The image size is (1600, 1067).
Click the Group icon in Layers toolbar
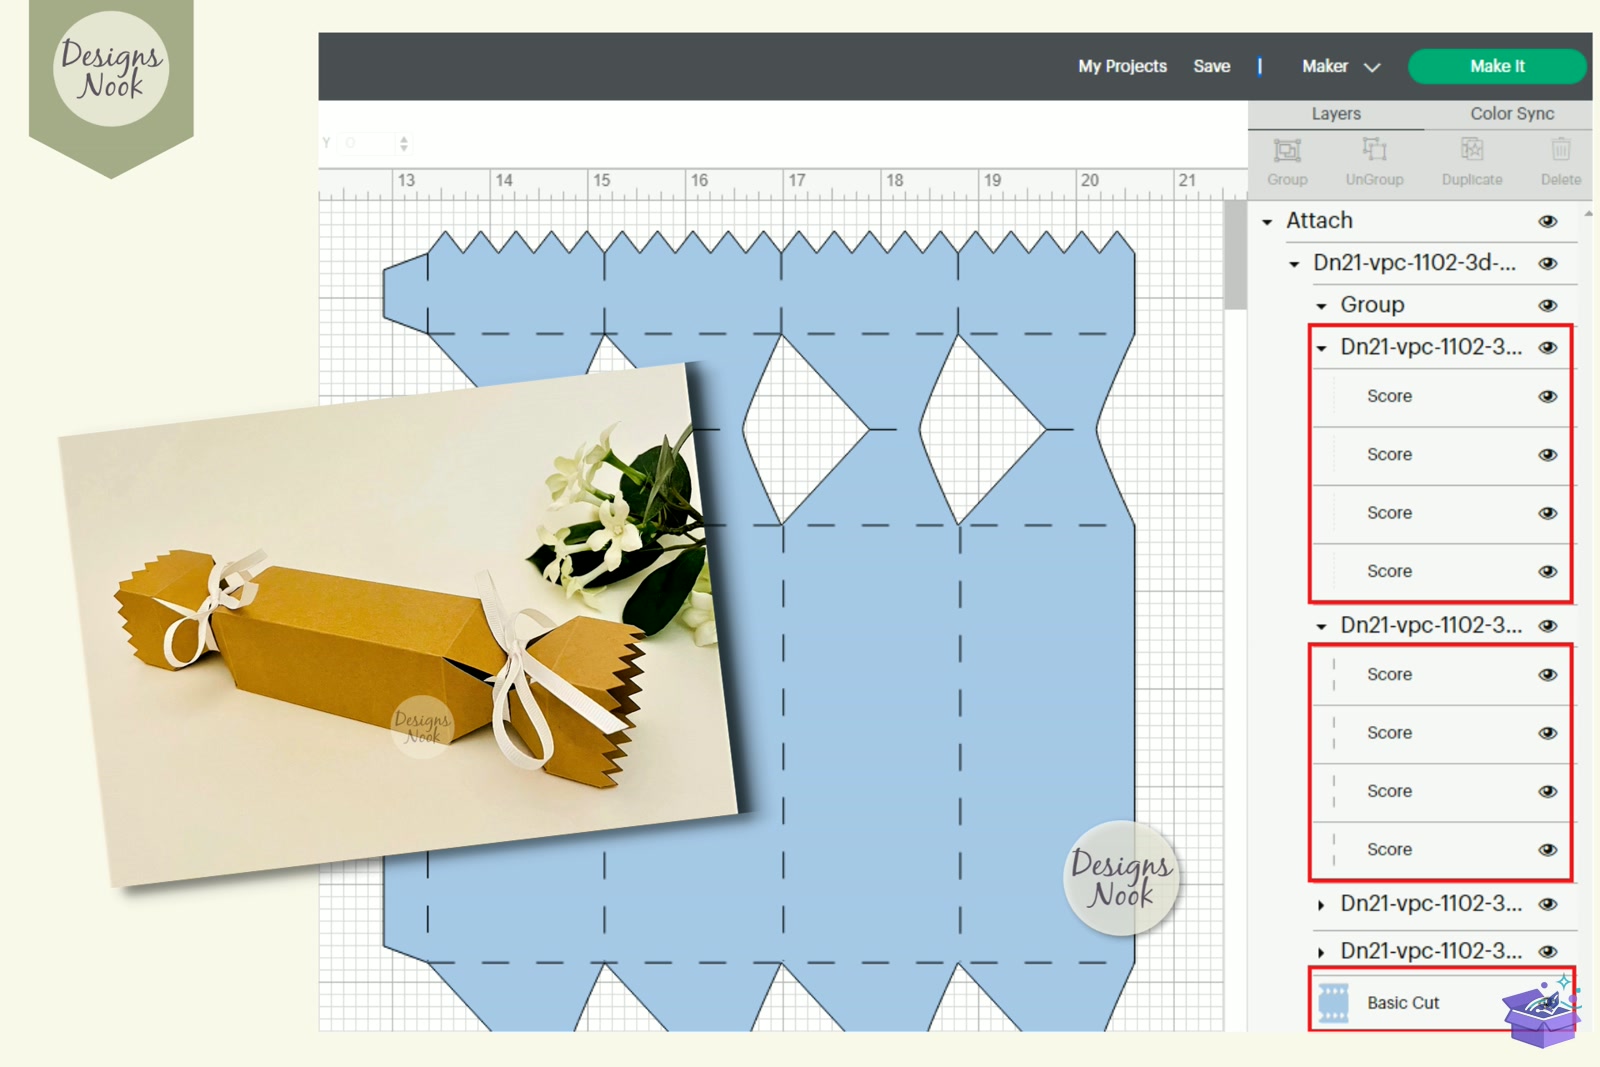click(x=1287, y=151)
